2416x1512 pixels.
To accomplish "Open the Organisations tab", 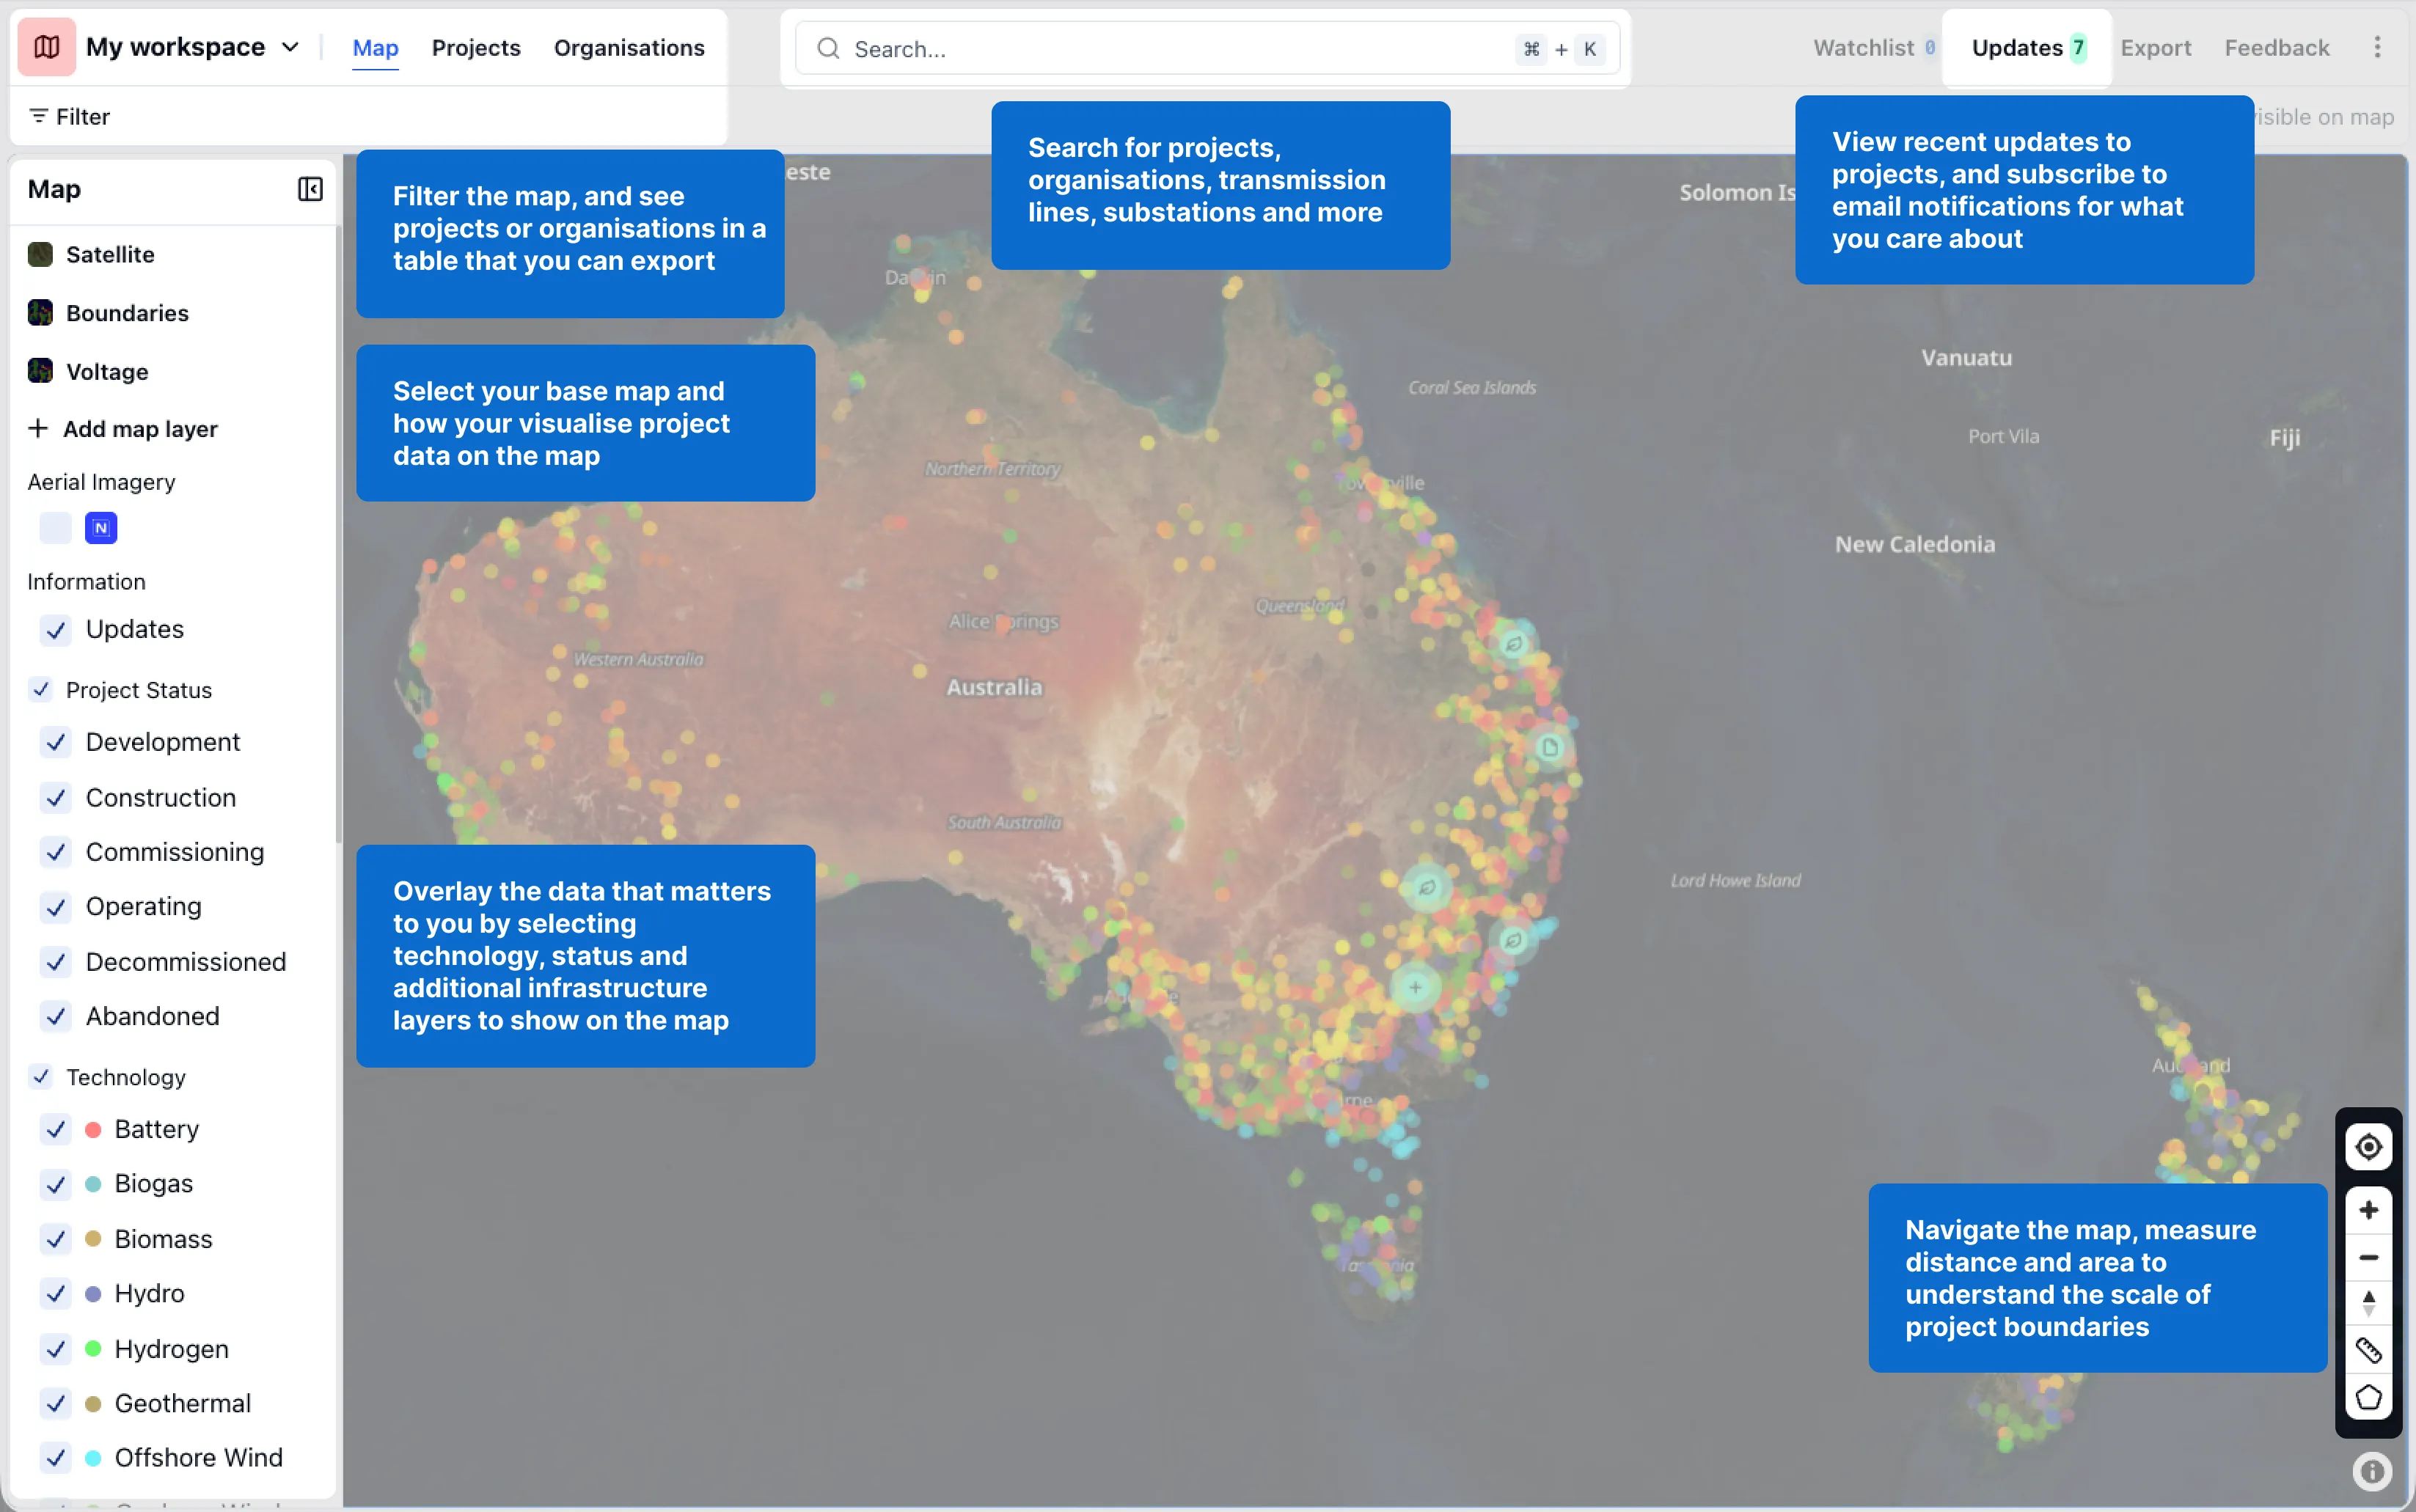I will (629, 48).
